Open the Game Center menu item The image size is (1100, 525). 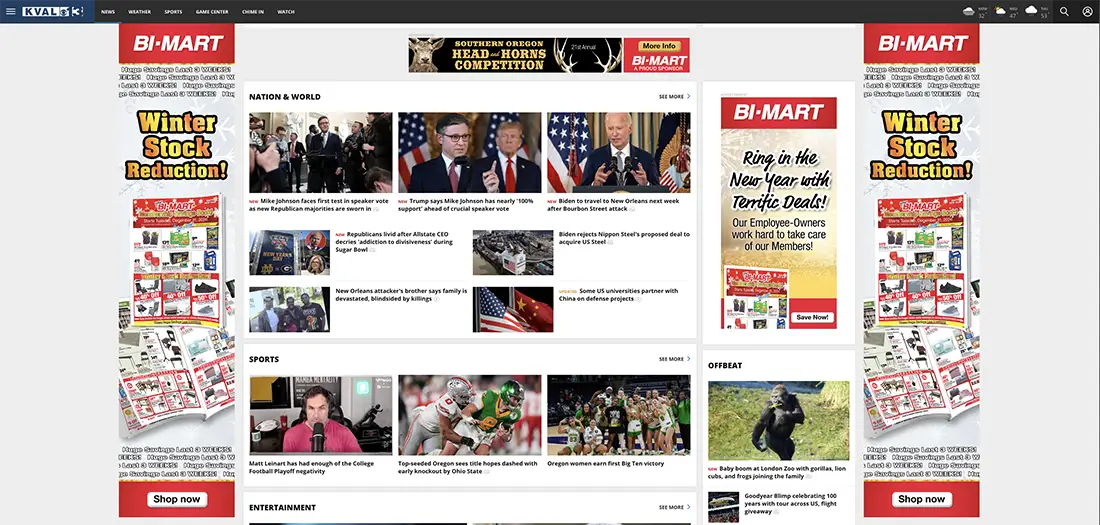(212, 12)
